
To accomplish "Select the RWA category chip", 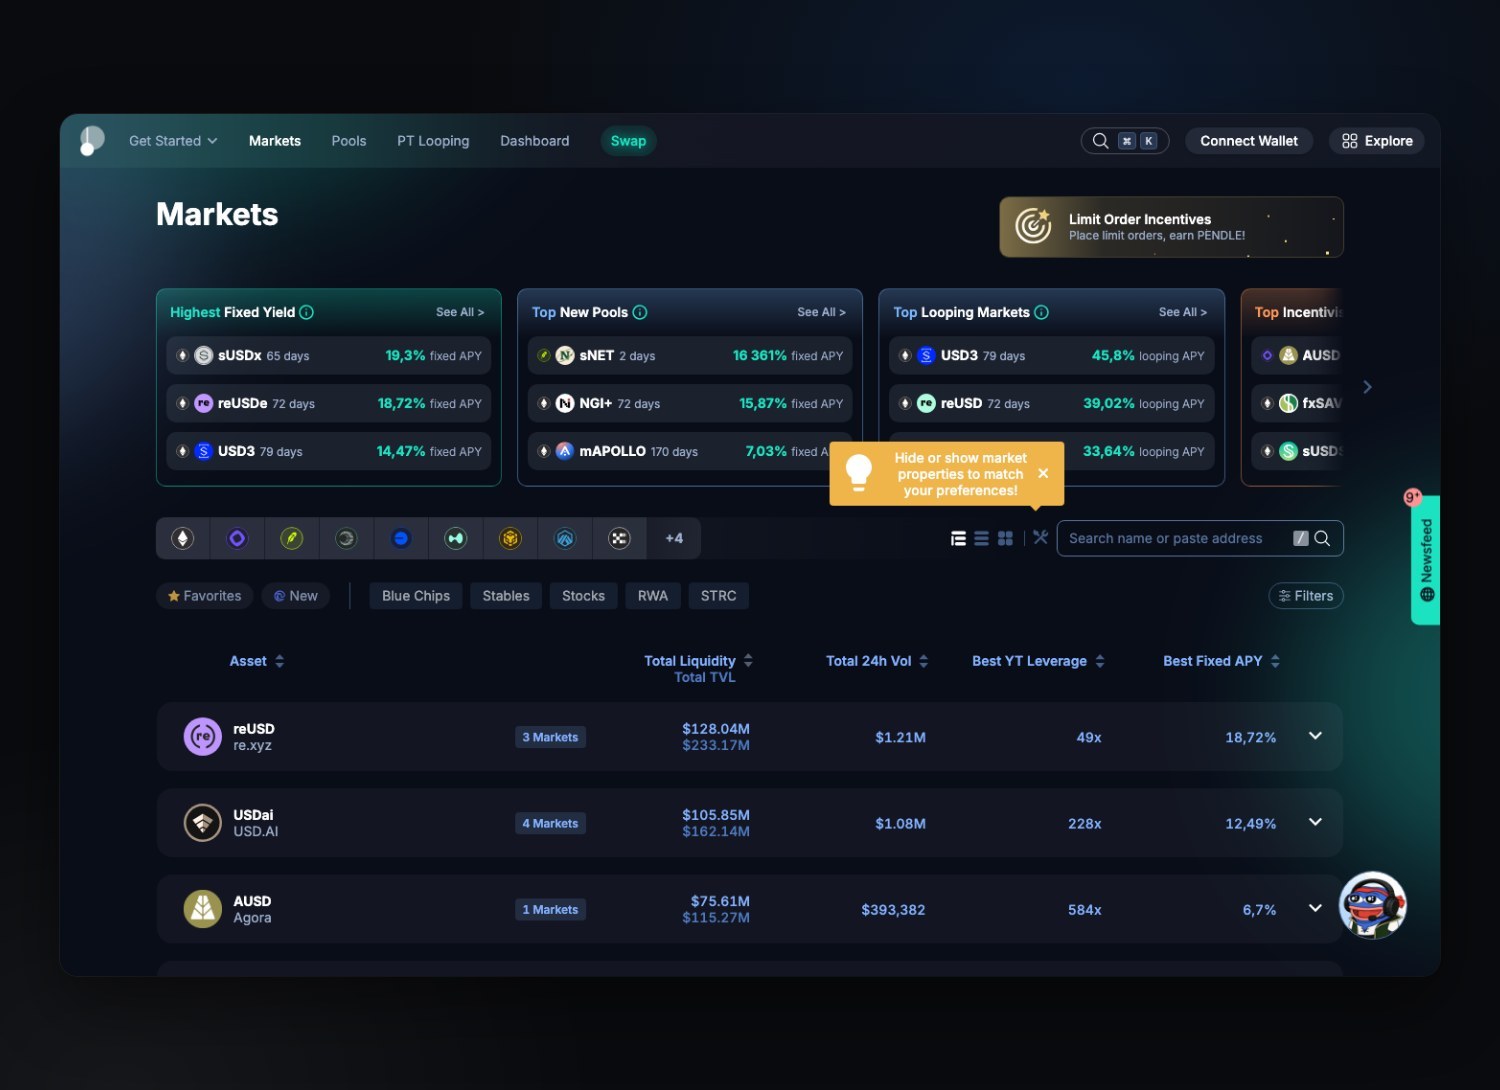I will (x=653, y=596).
